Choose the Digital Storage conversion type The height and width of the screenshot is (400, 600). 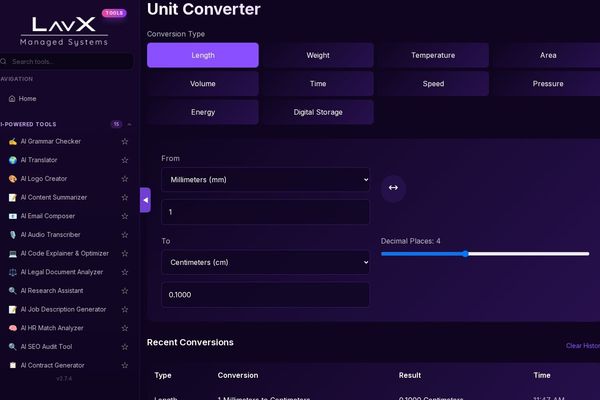point(318,112)
